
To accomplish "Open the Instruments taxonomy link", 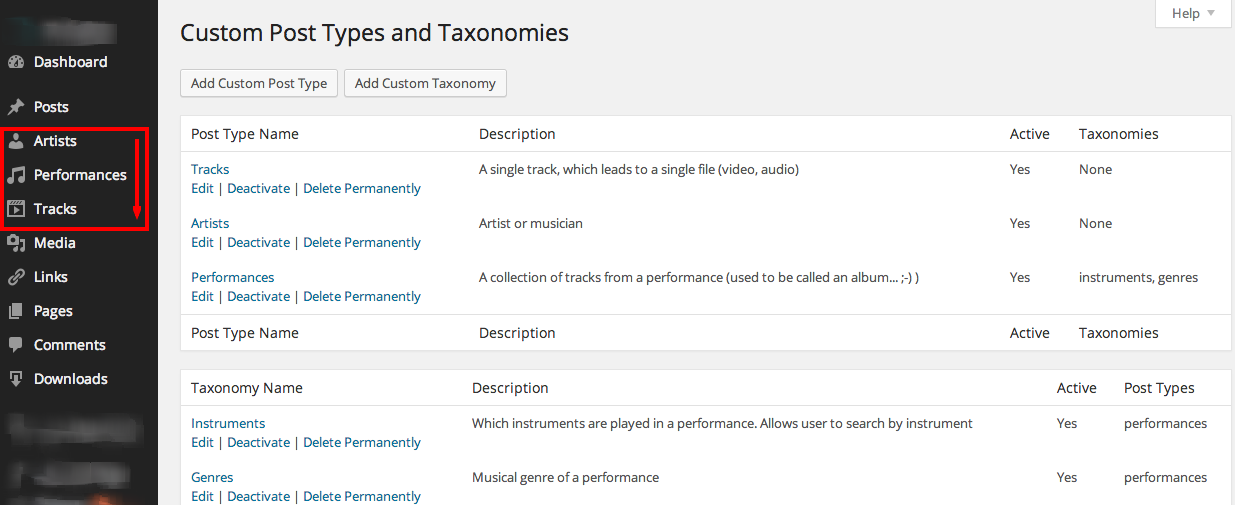I will tap(228, 423).
